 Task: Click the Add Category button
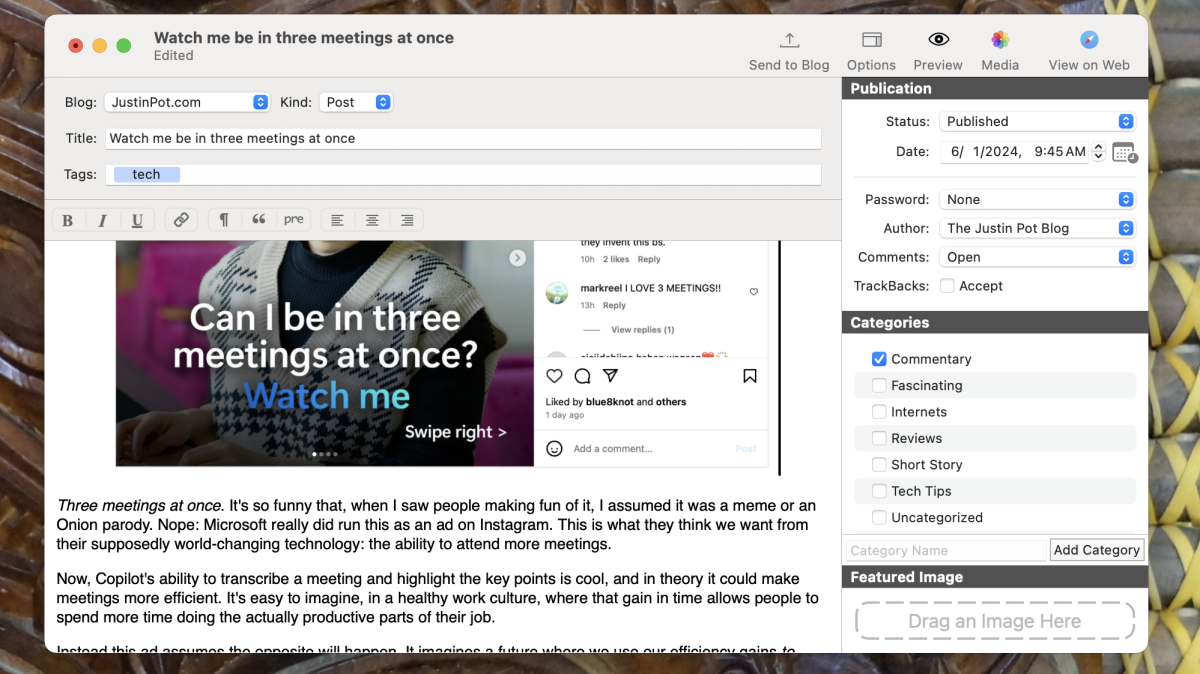coord(1096,550)
